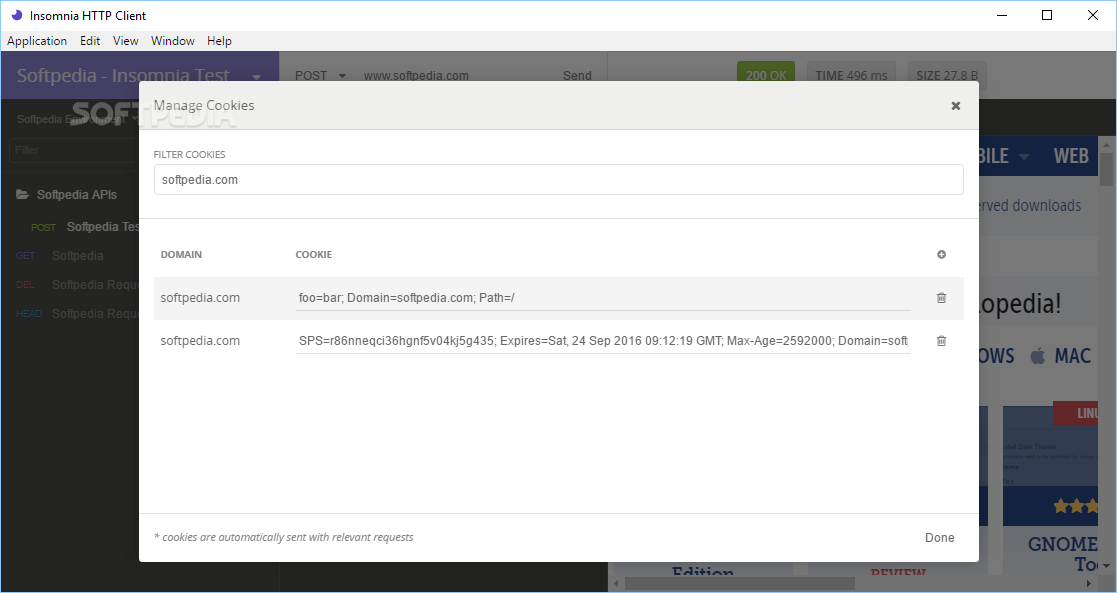Click the 200 OK status badge

coord(766,75)
